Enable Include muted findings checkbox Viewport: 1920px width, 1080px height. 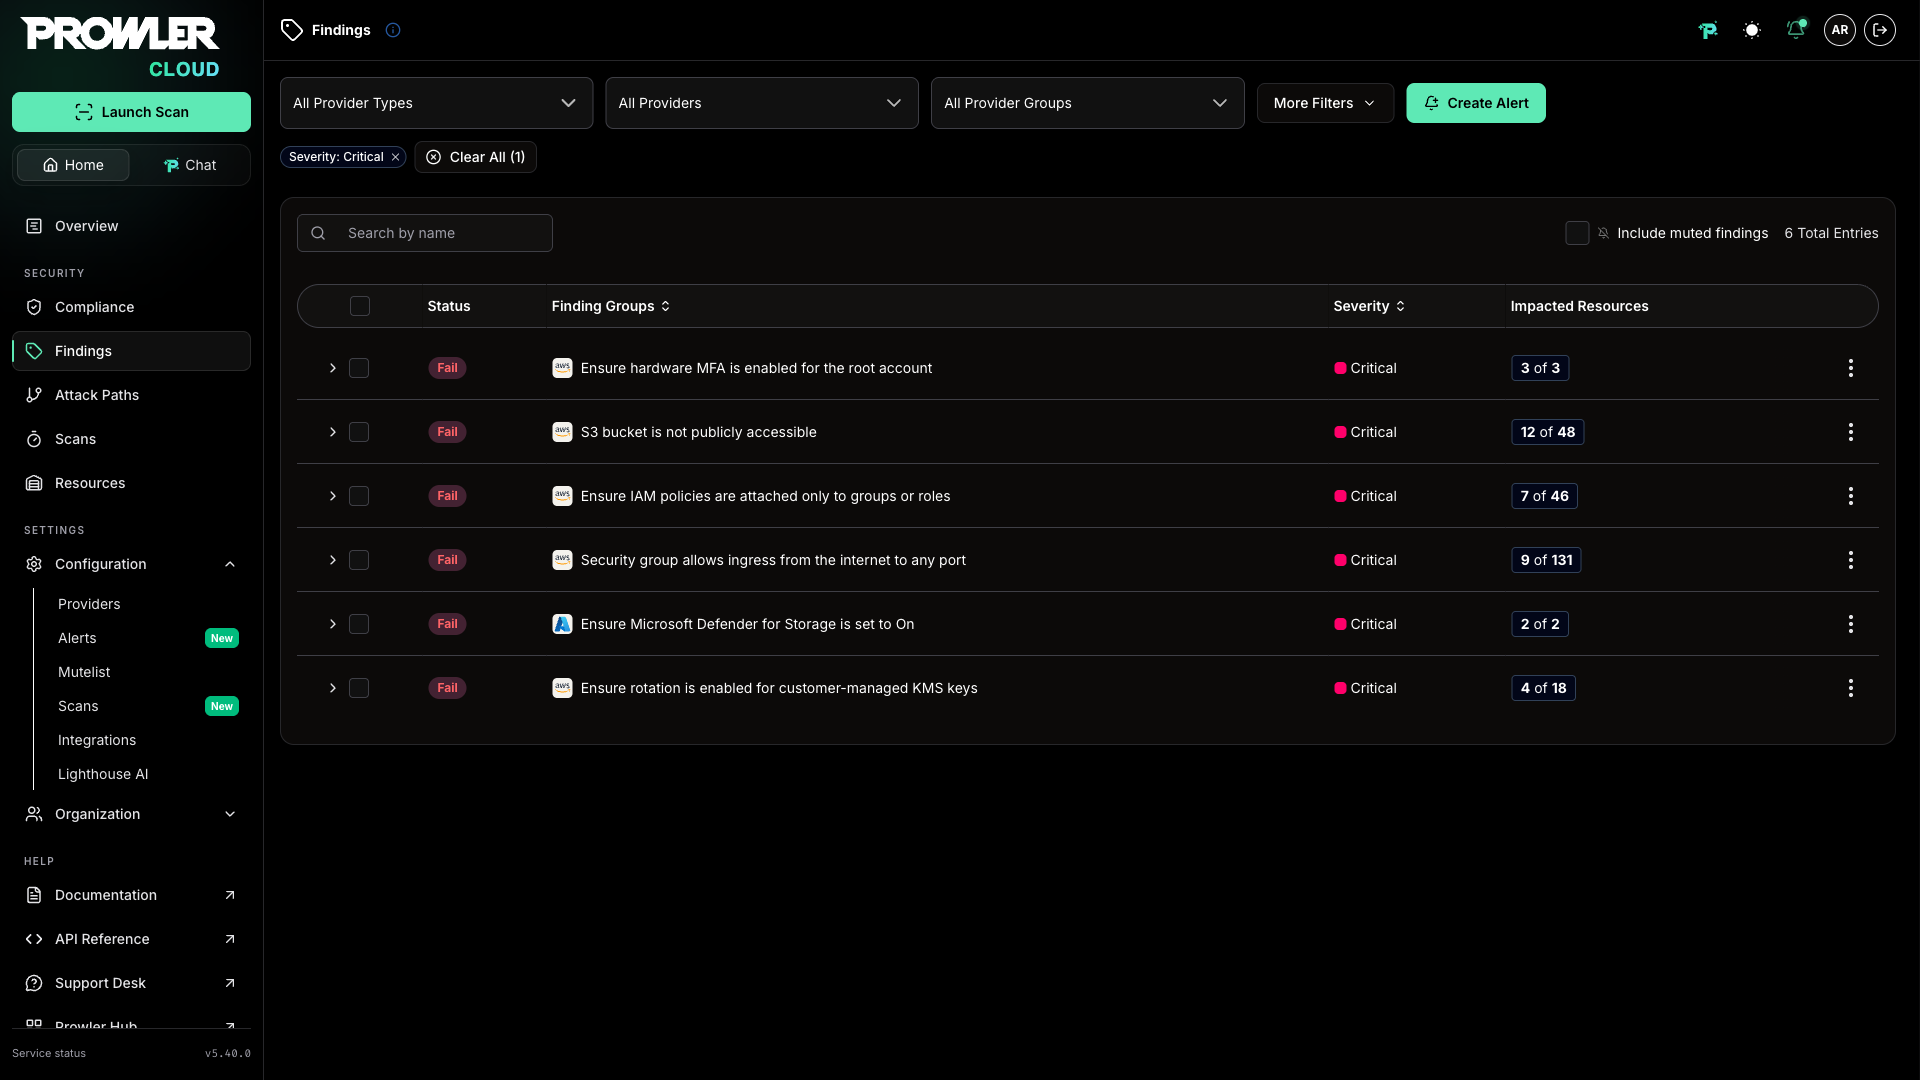[x=1577, y=233]
